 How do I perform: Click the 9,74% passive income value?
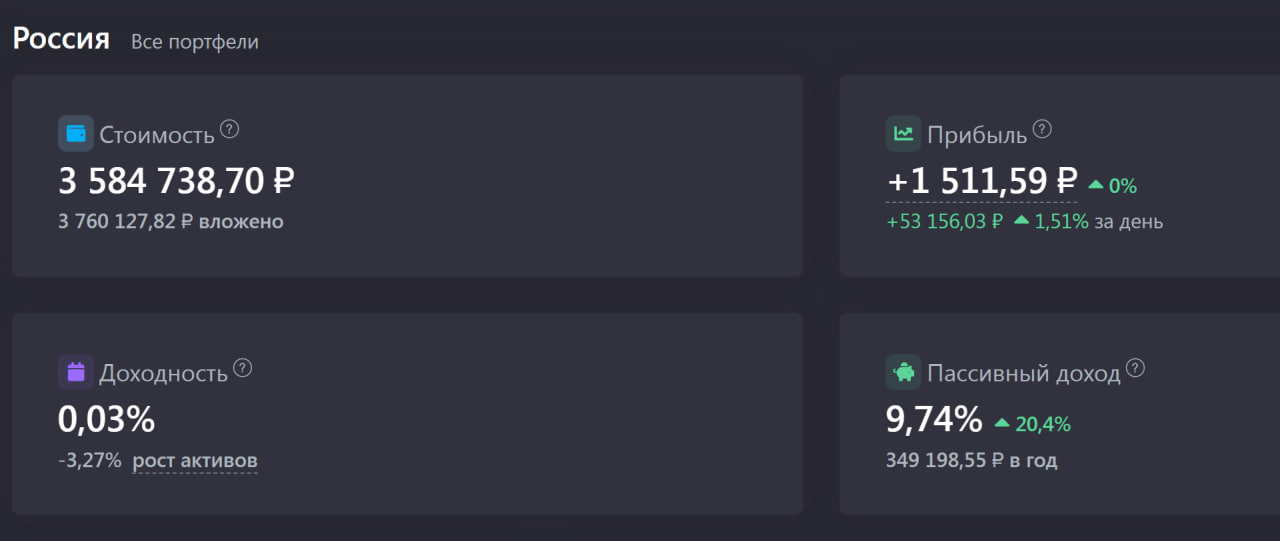click(x=934, y=420)
